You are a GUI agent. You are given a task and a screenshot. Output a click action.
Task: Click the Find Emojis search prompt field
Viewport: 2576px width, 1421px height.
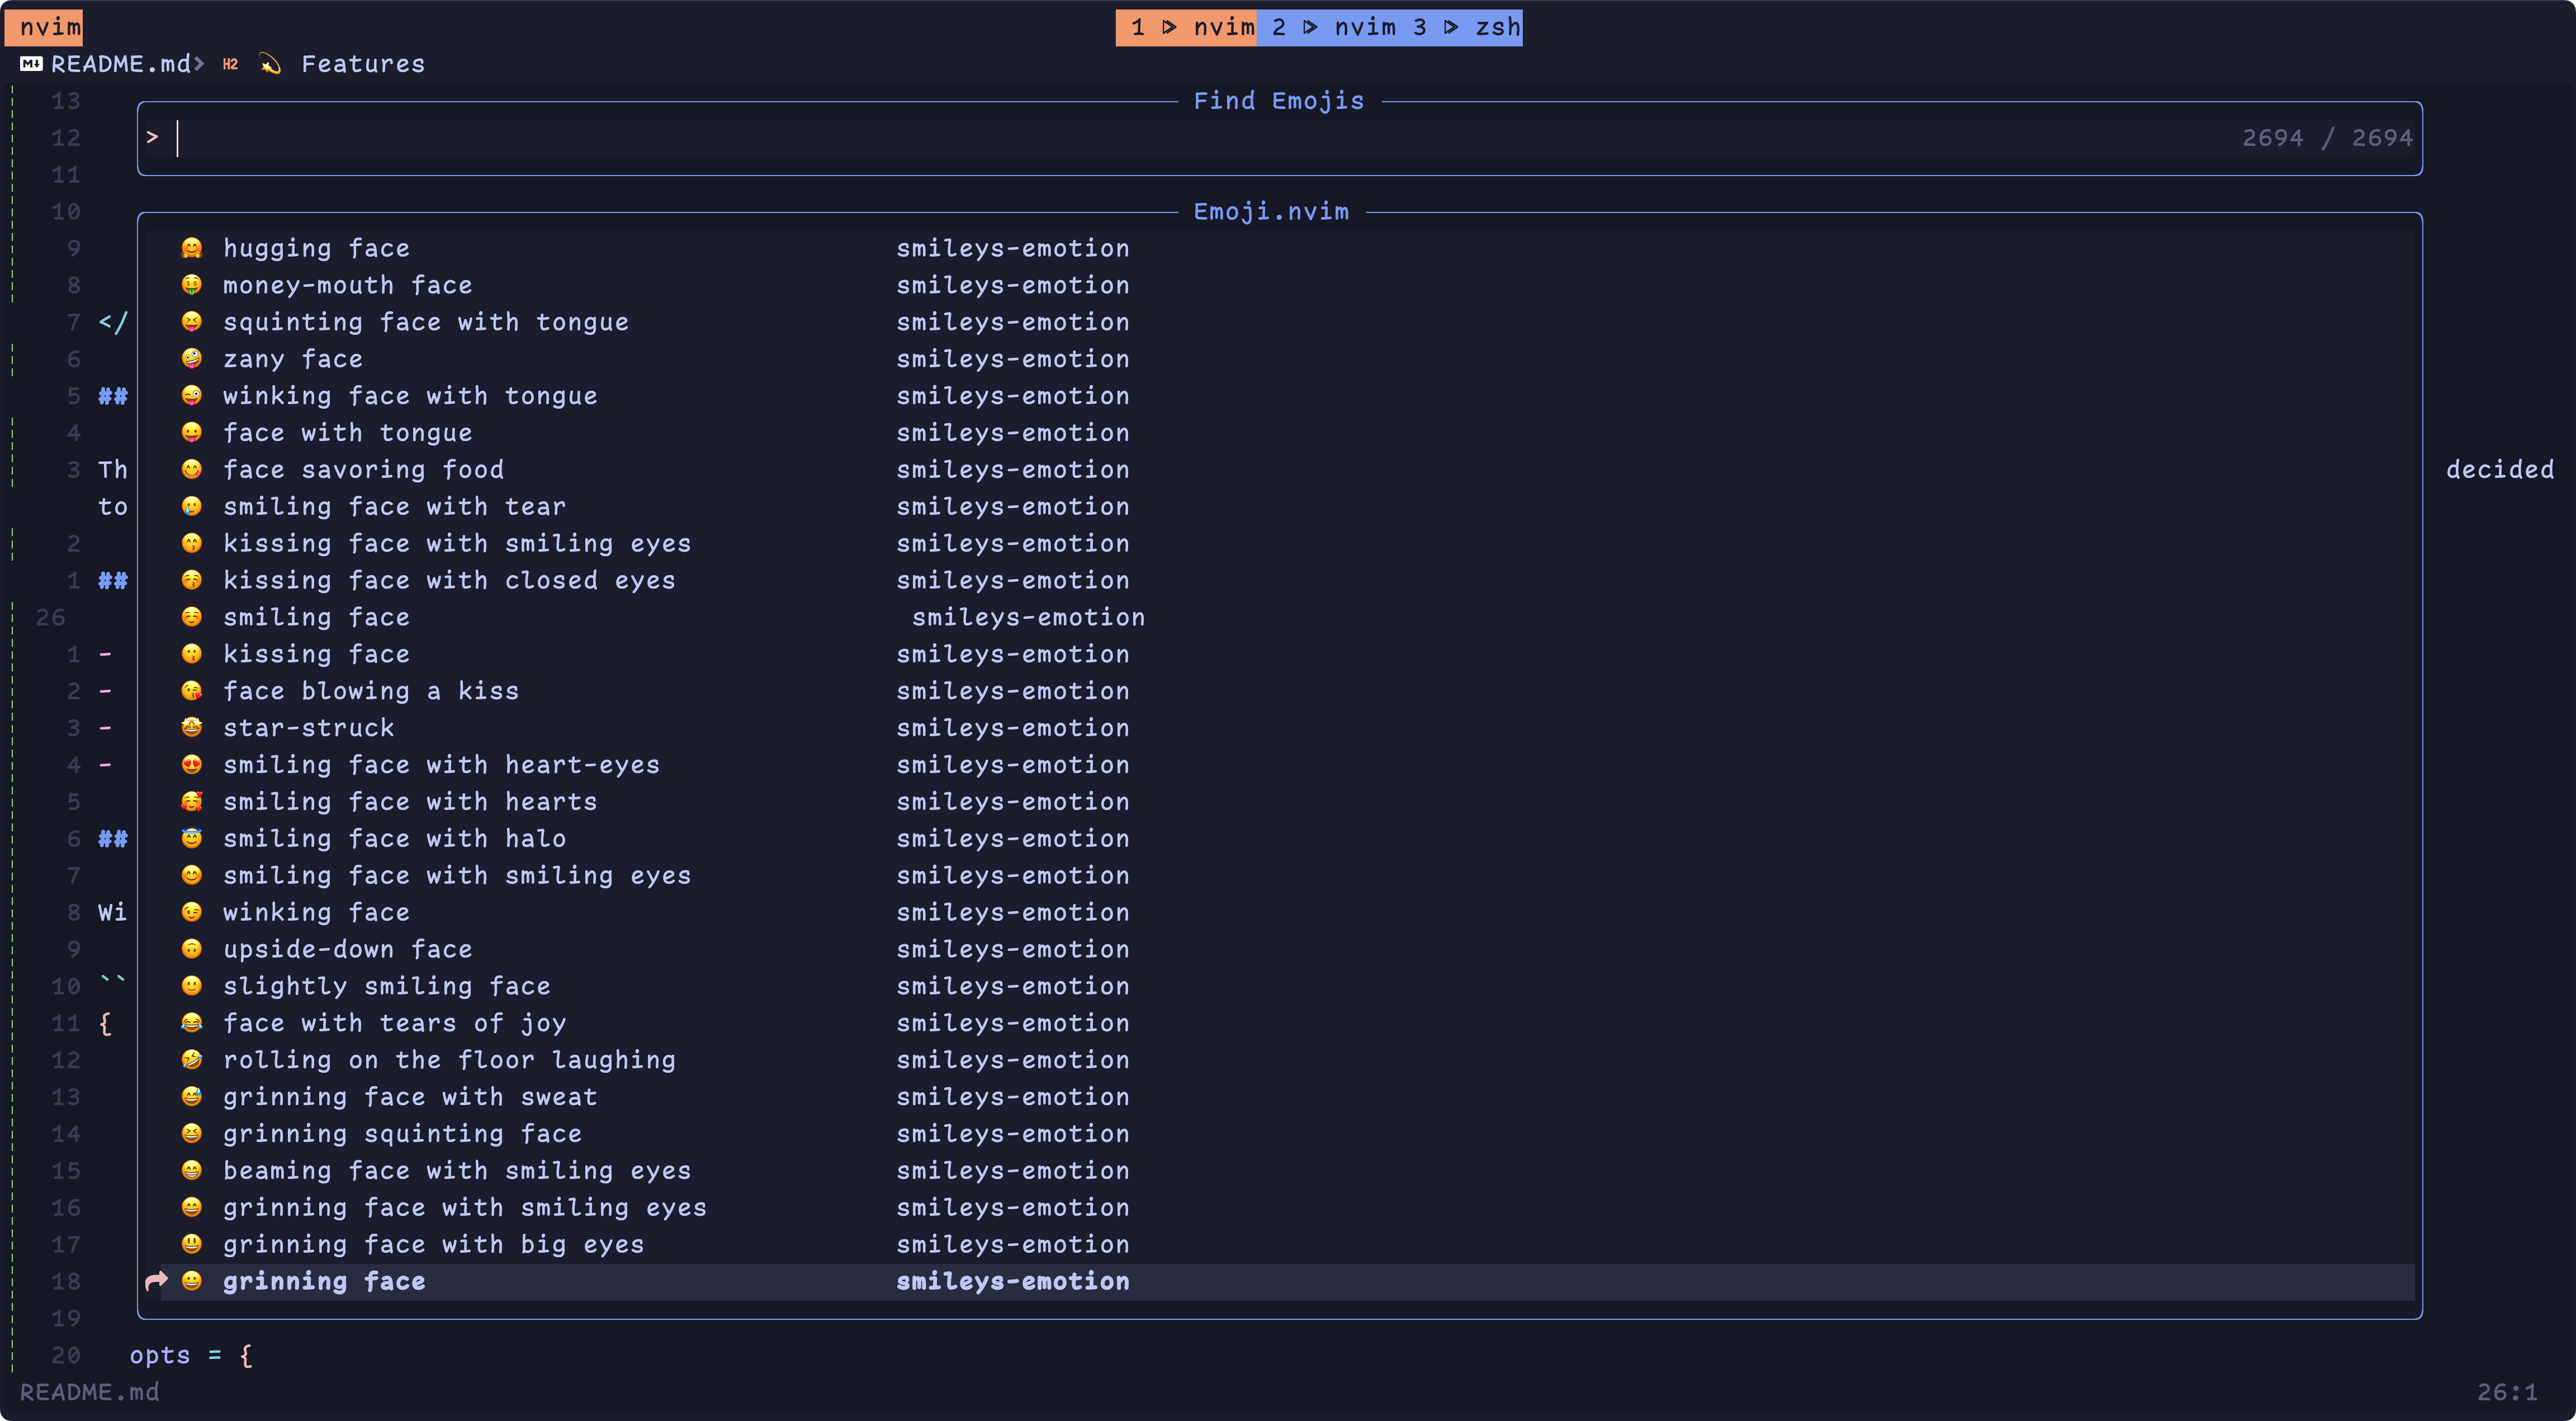tap(1200, 138)
